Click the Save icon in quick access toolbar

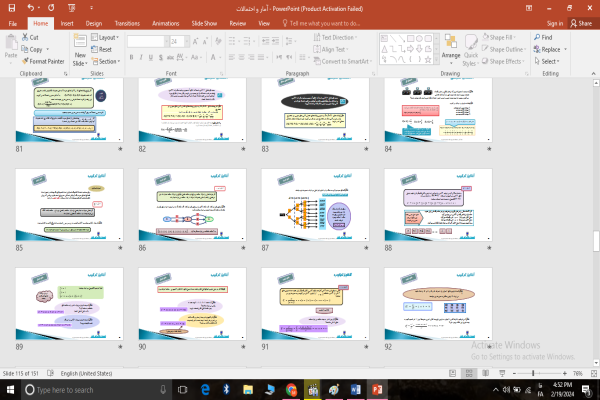[x=12, y=8]
